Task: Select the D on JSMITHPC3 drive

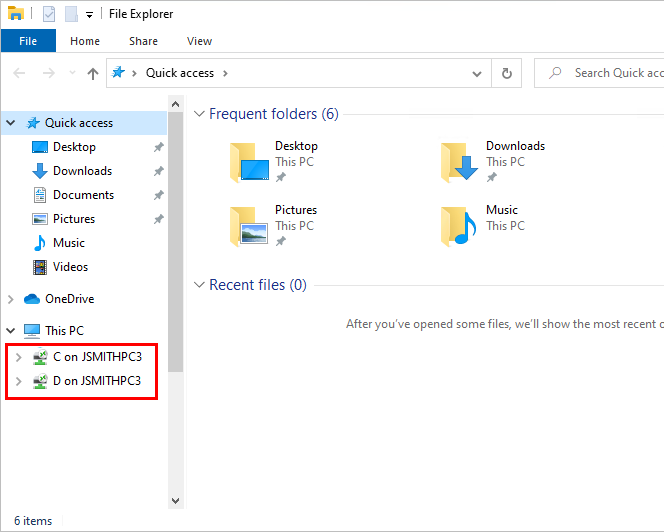Action: (97, 381)
